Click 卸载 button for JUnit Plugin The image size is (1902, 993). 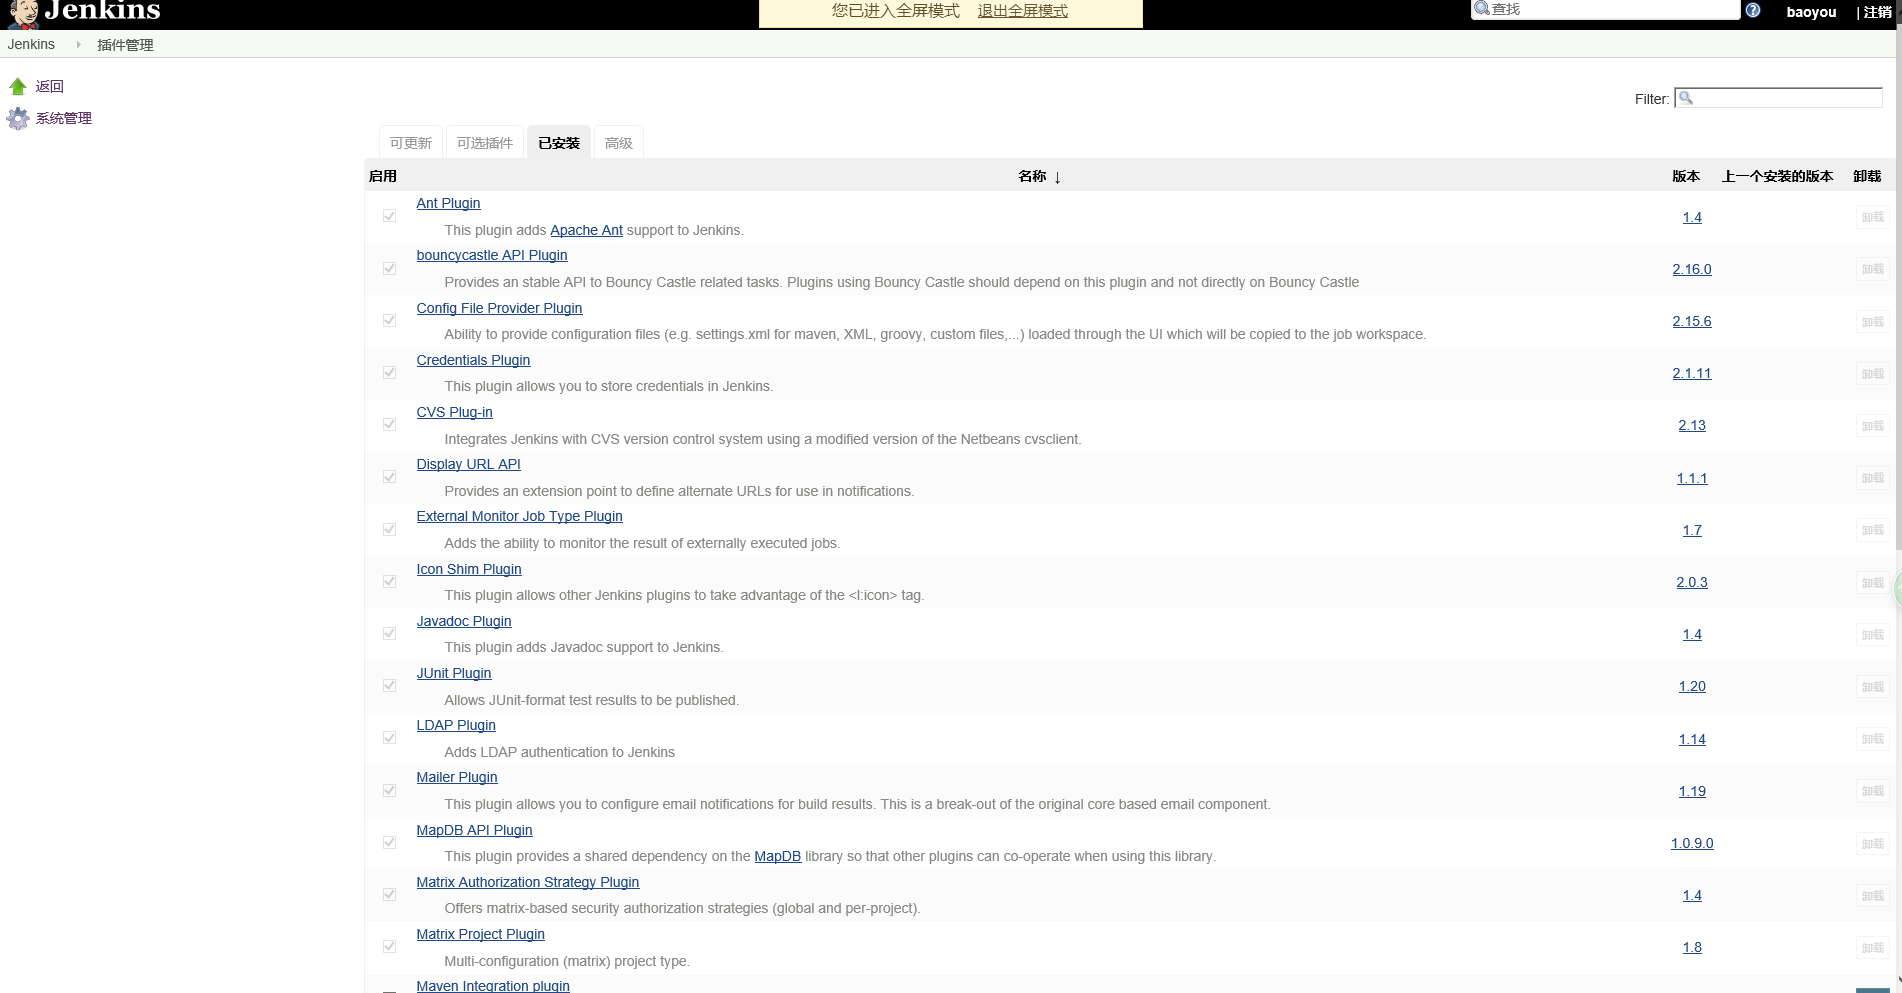pos(1872,687)
